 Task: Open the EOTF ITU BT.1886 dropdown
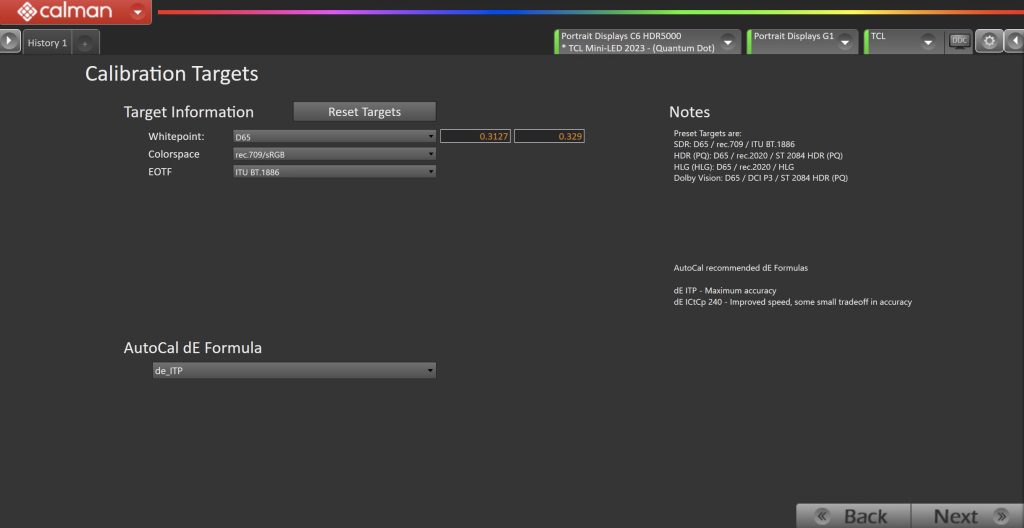click(334, 171)
